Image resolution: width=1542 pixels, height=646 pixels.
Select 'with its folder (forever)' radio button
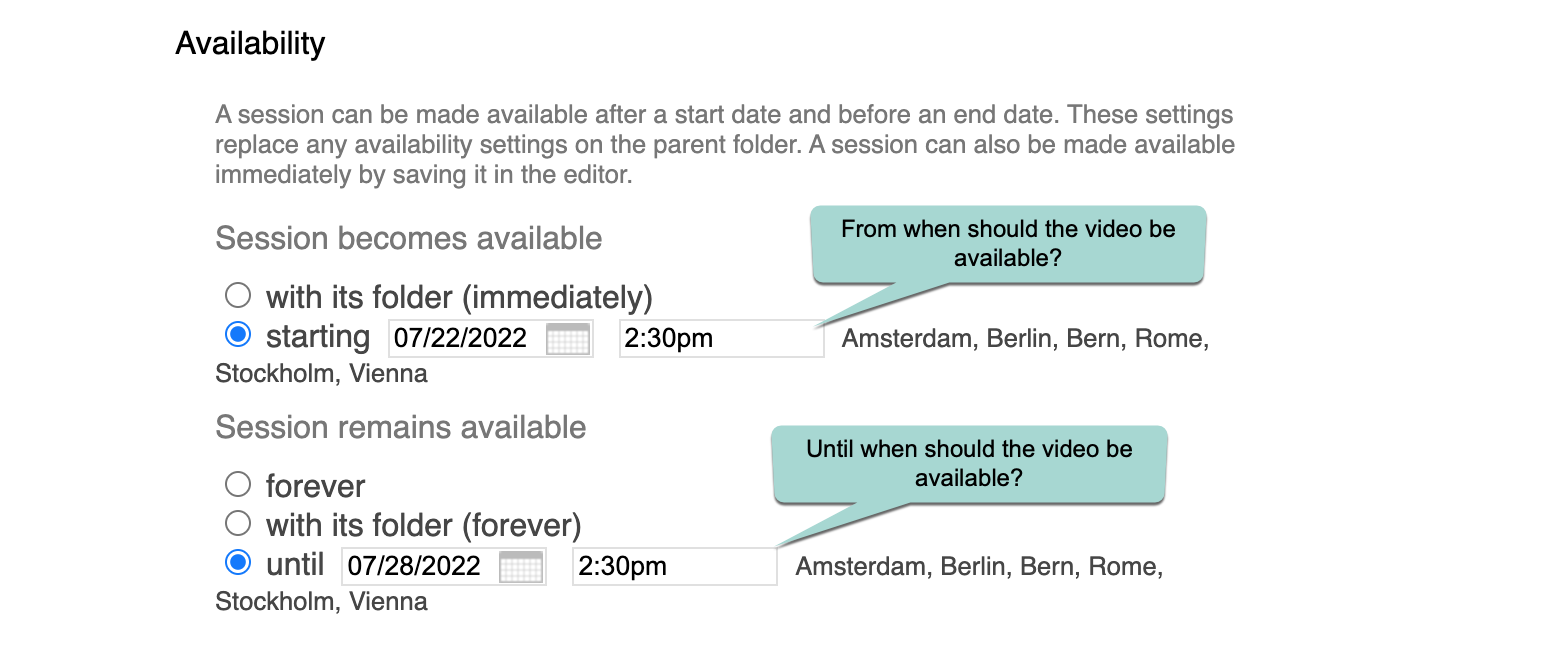click(238, 523)
